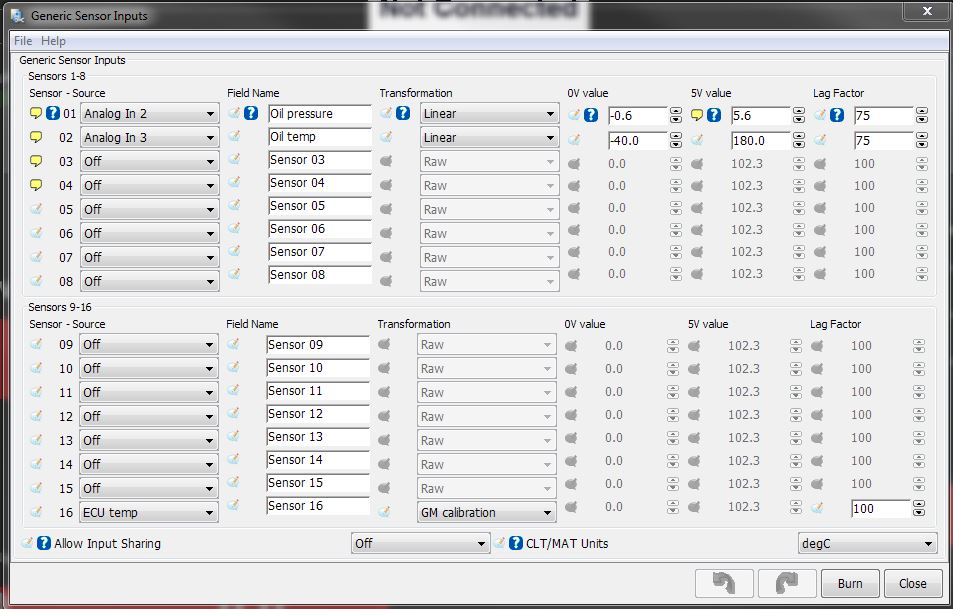Click note icon beside Oil temp field
Image resolution: width=953 pixels, height=609 pixels.
234,136
